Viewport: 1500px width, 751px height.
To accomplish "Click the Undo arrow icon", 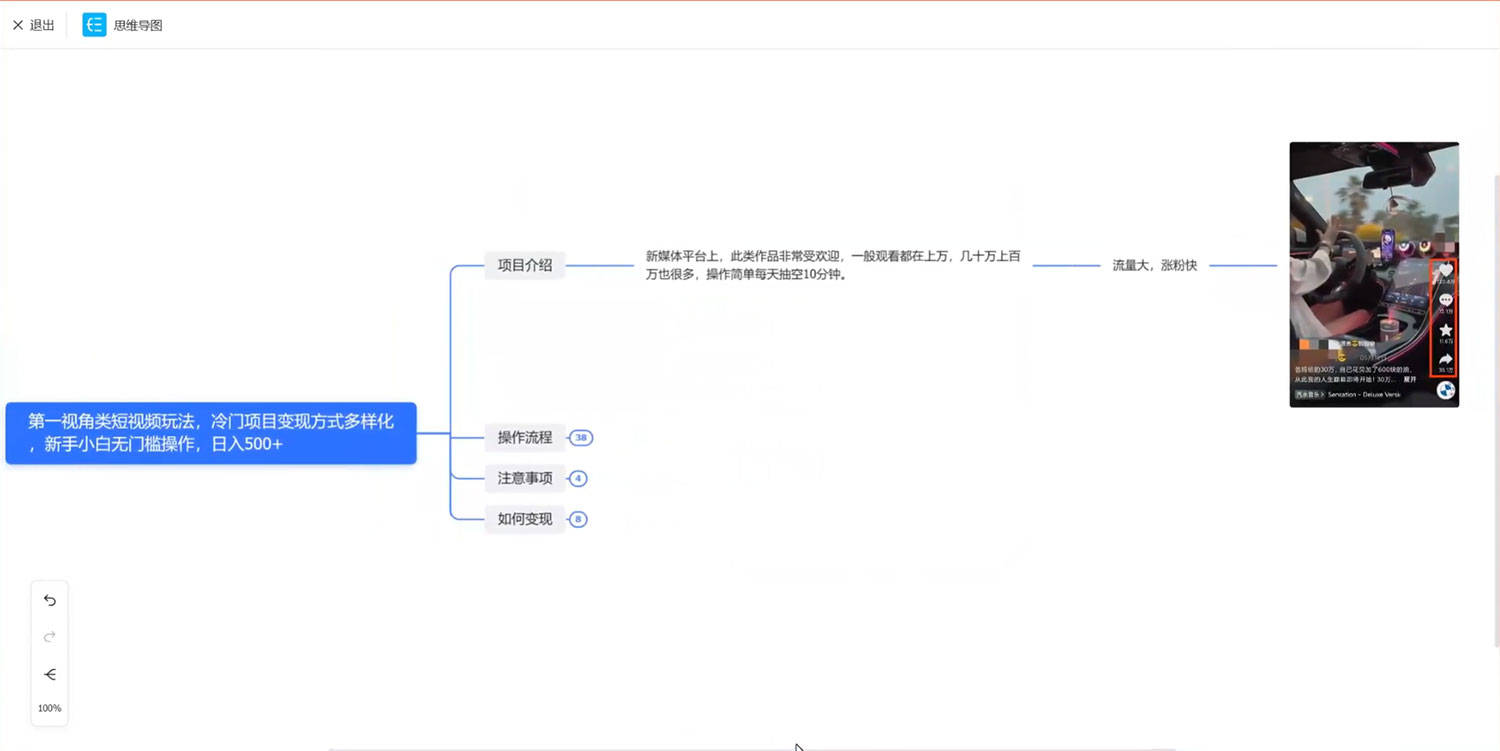I will pos(49,600).
